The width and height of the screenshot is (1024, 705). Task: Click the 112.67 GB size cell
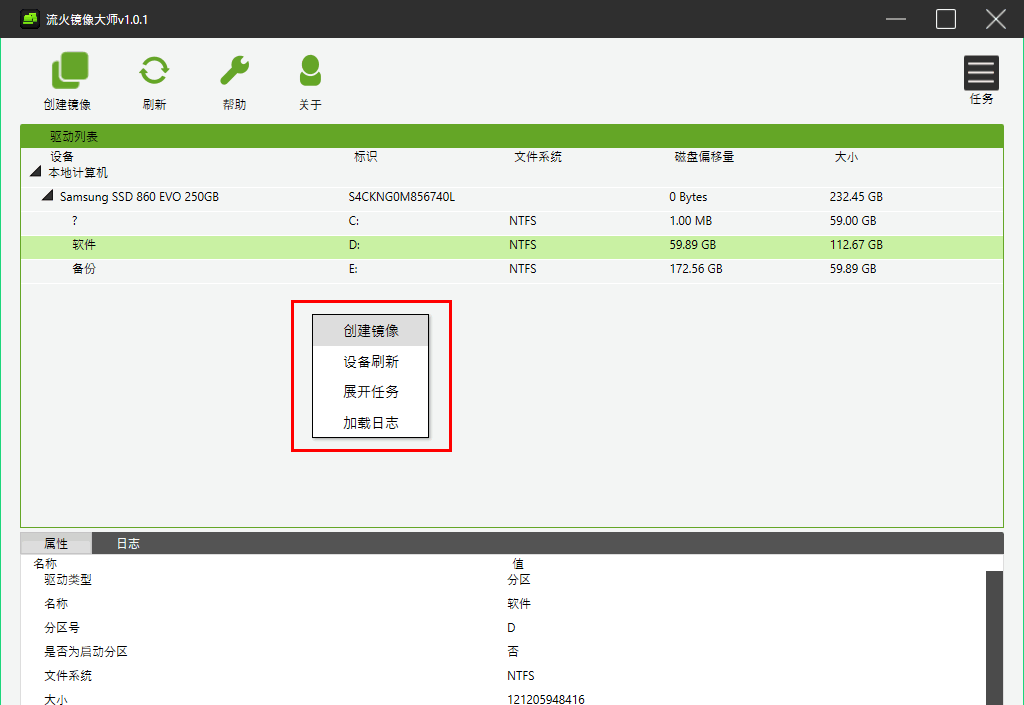tap(856, 245)
